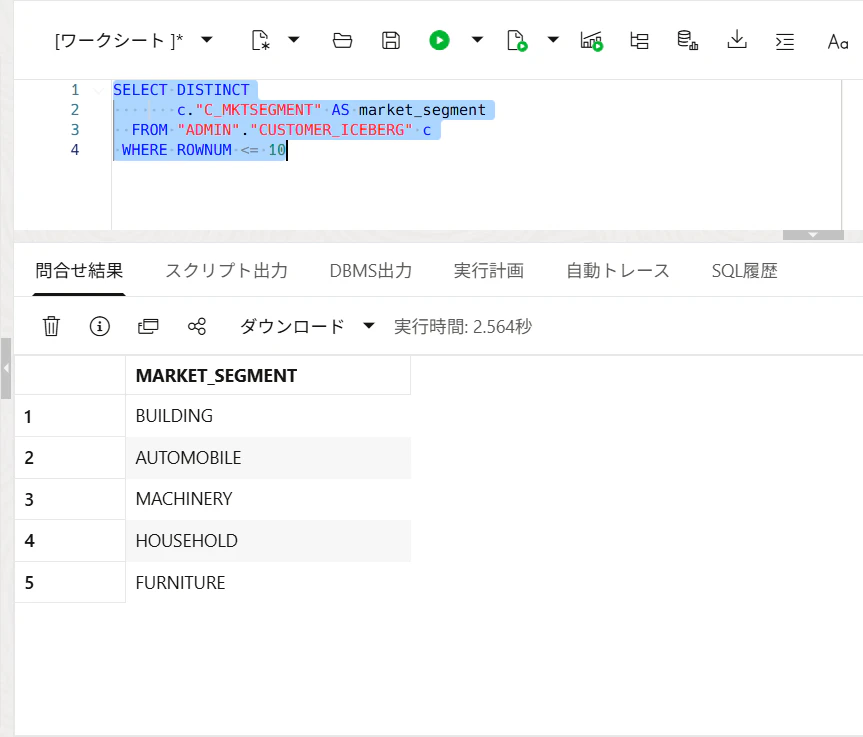
Task: Select the AUTOMOBILE cell
Action: coord(268,457)
